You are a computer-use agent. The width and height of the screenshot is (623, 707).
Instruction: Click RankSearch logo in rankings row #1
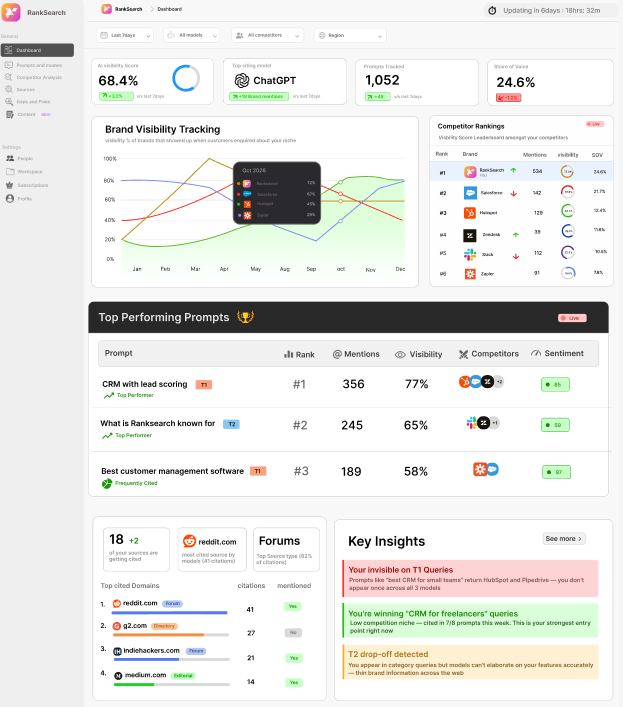tap(470, 172)
